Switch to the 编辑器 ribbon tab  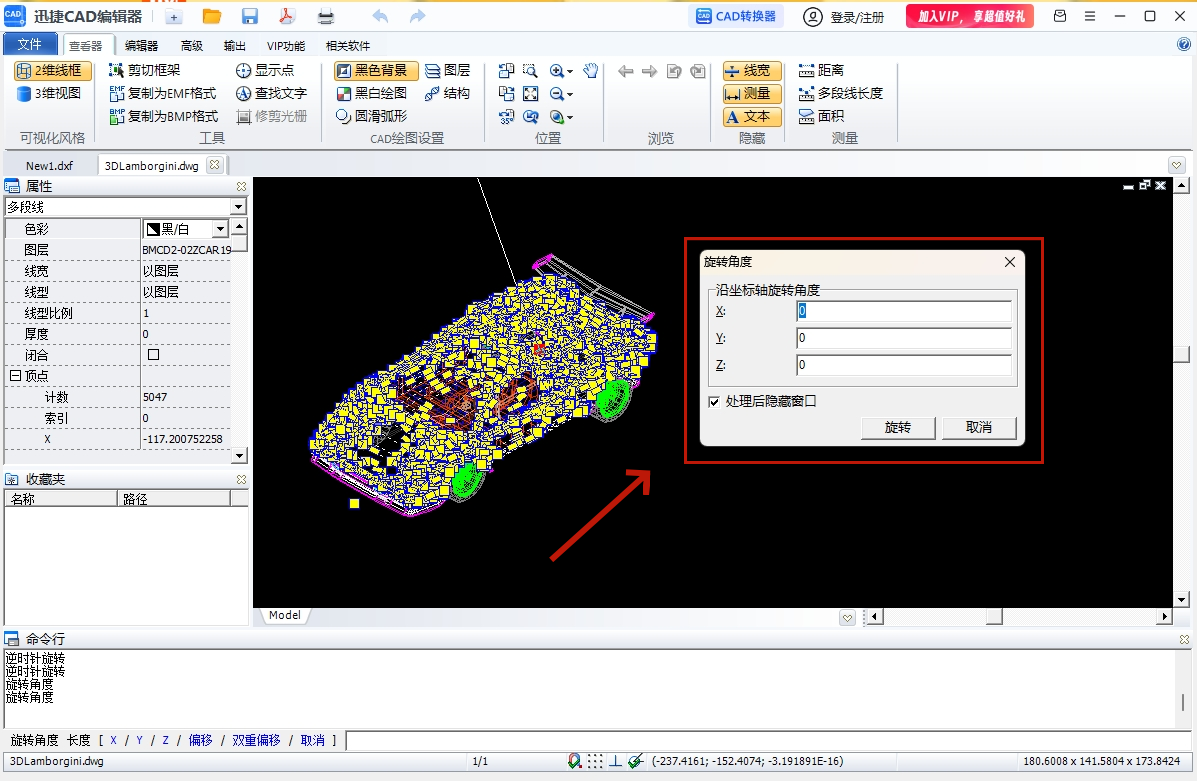[141, 46]
